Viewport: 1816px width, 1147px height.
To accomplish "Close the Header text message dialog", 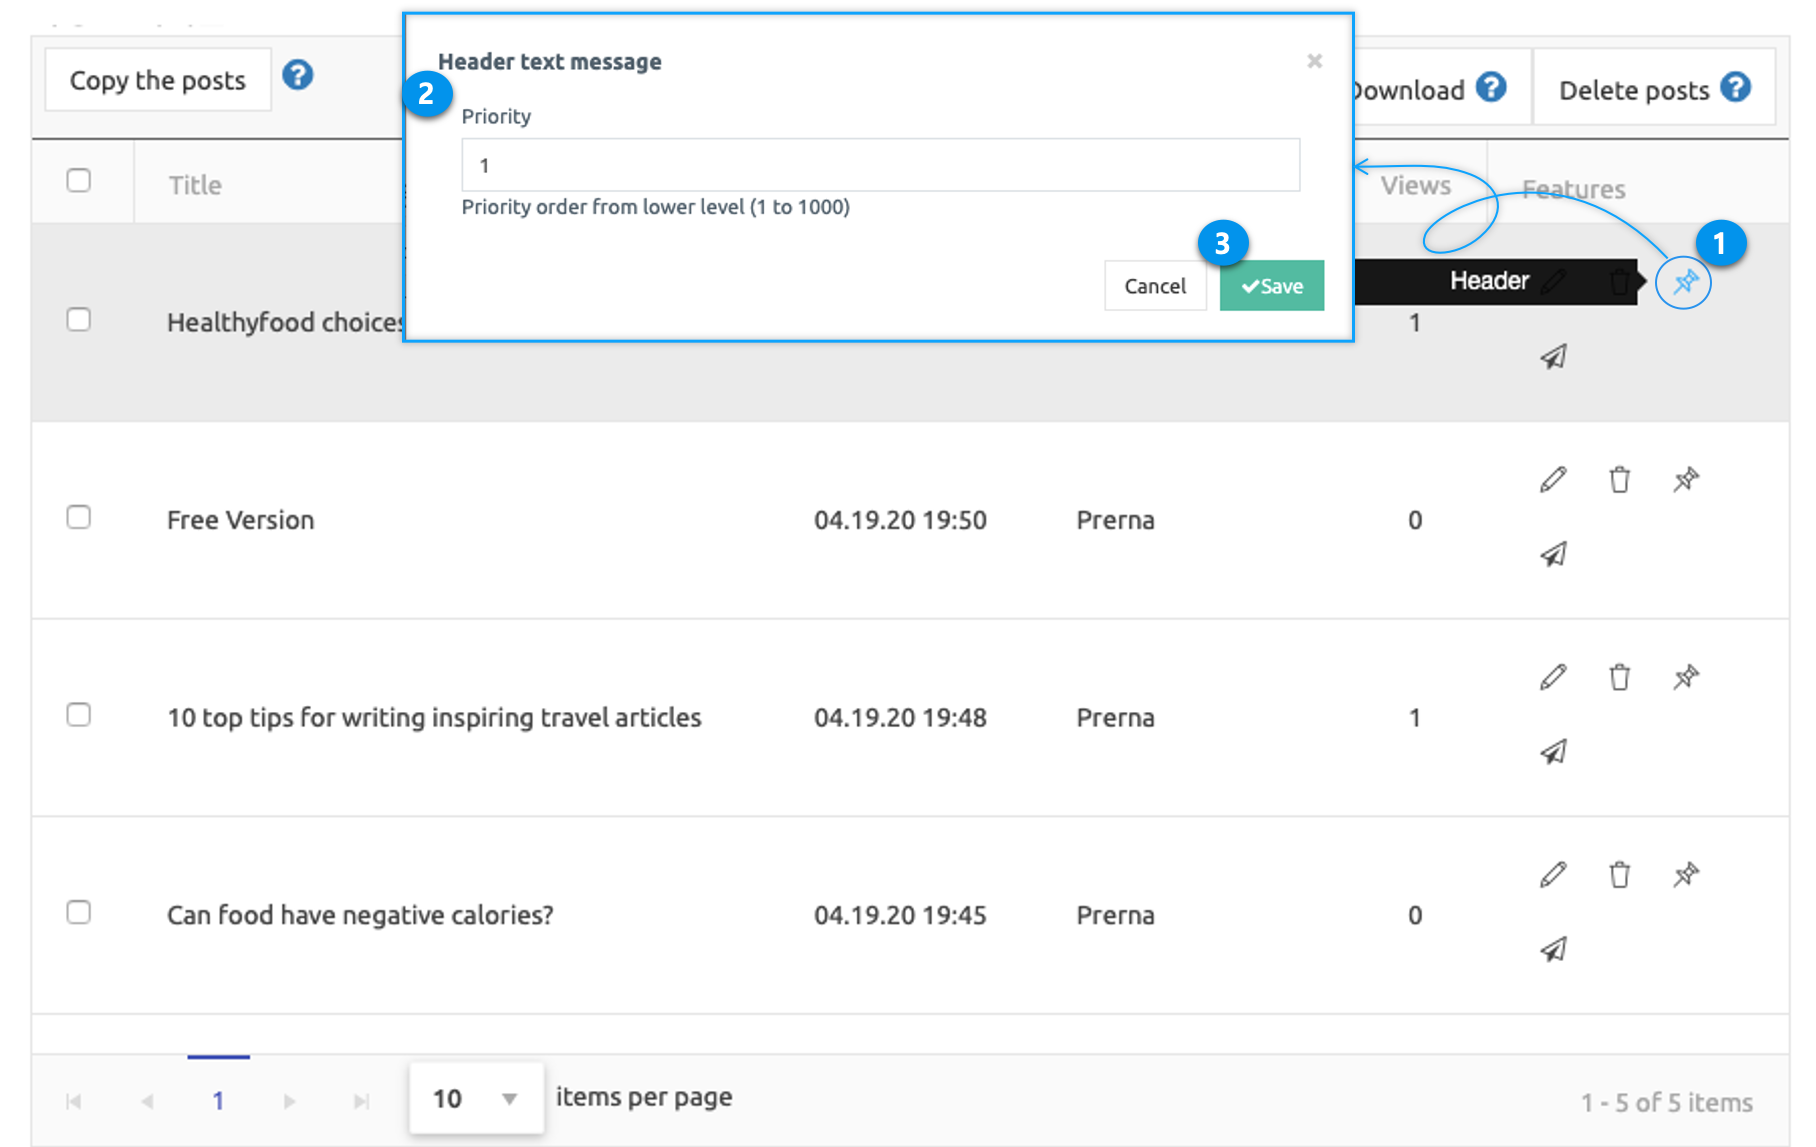I will (1314, 61).
